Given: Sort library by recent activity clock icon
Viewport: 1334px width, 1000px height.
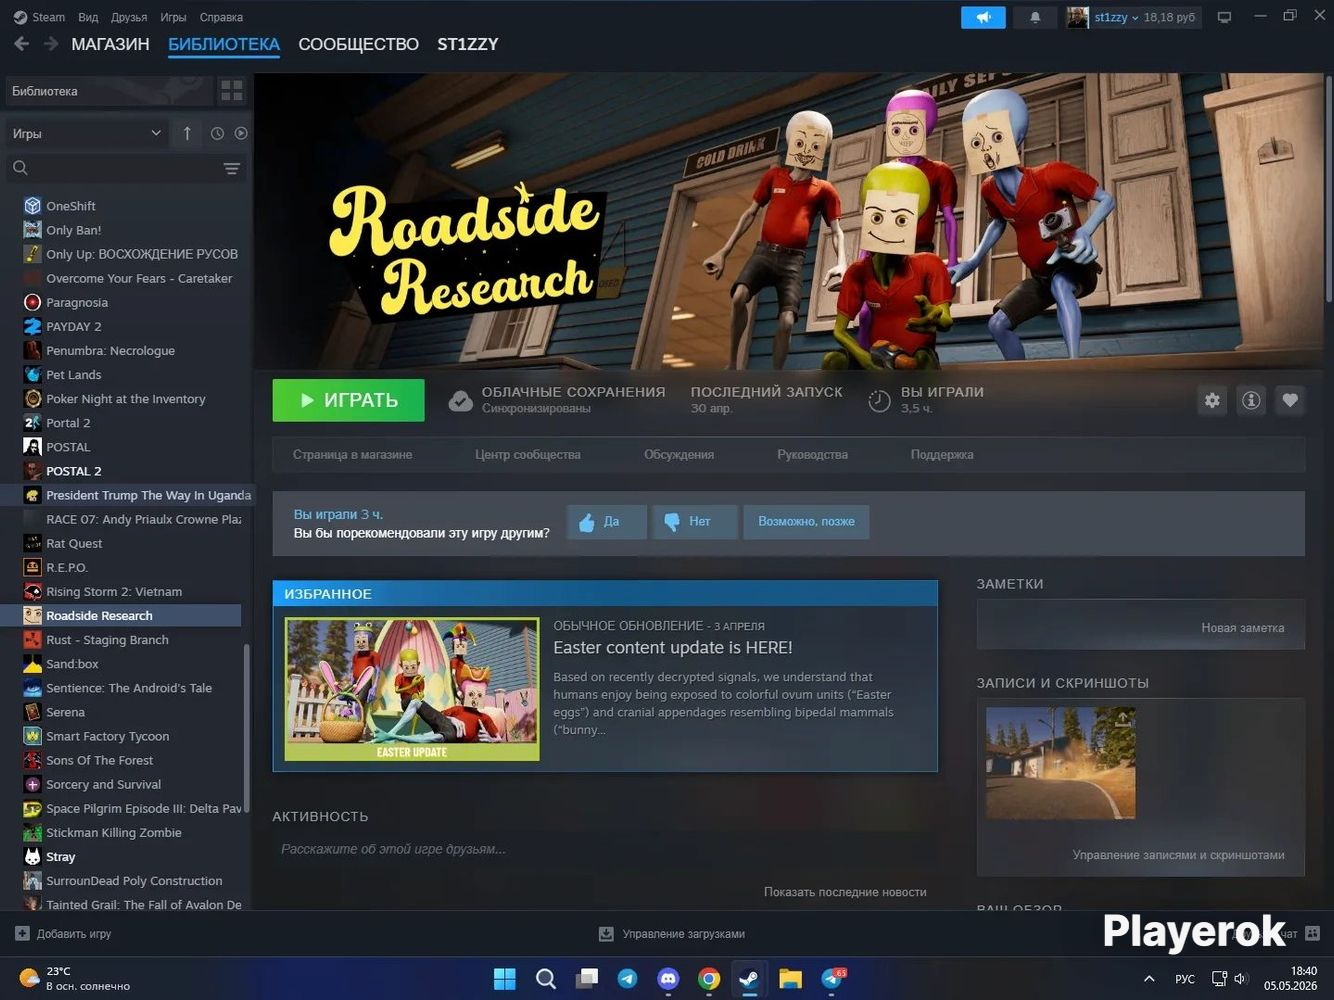Looking at the screenshot, I should (217, 133).
